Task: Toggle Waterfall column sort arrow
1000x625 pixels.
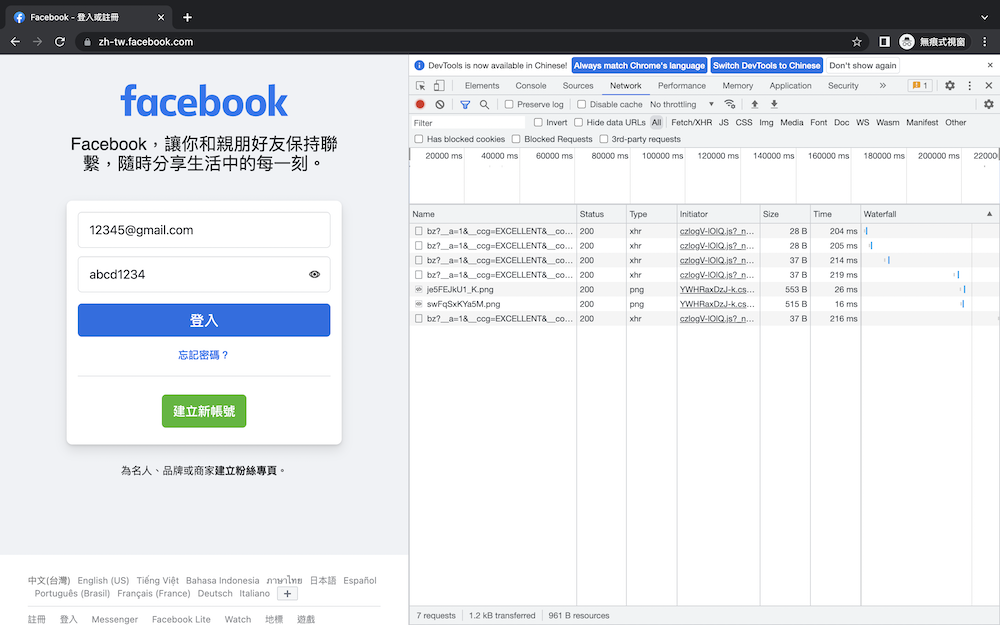Action: [989, 214]
